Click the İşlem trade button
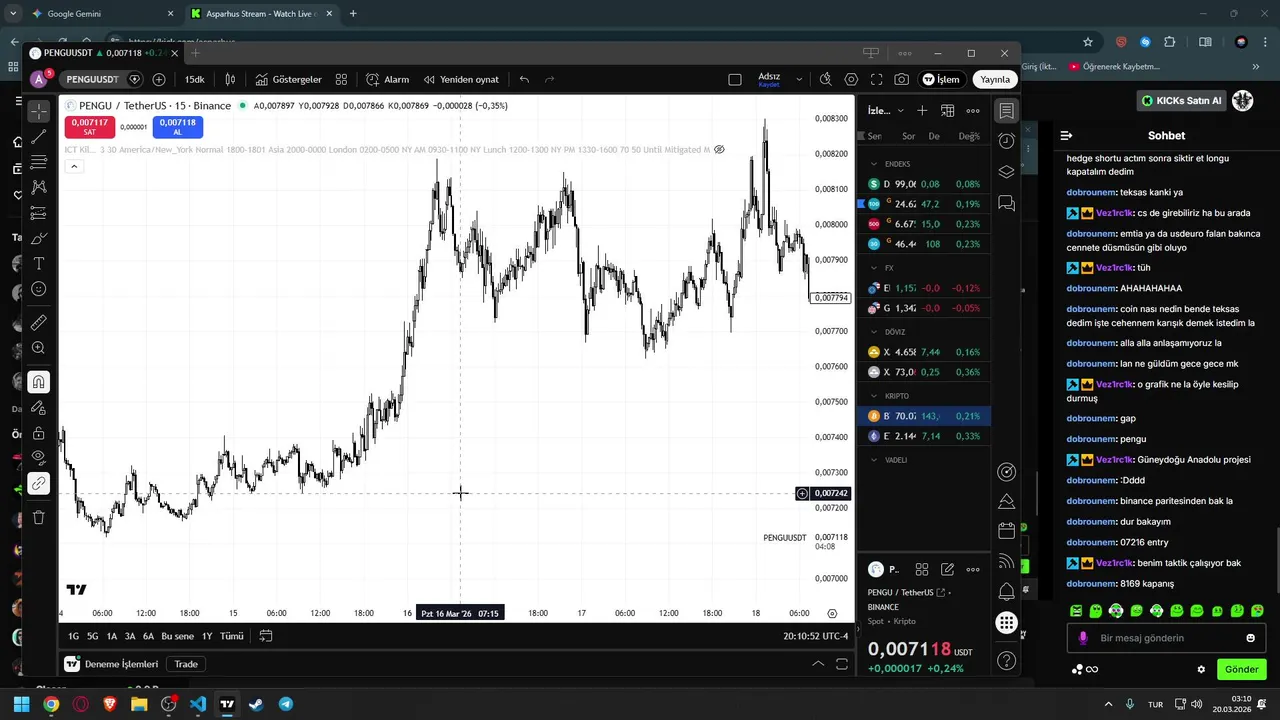The height and width of the screenshot is (720, 1280). point(941,79)
